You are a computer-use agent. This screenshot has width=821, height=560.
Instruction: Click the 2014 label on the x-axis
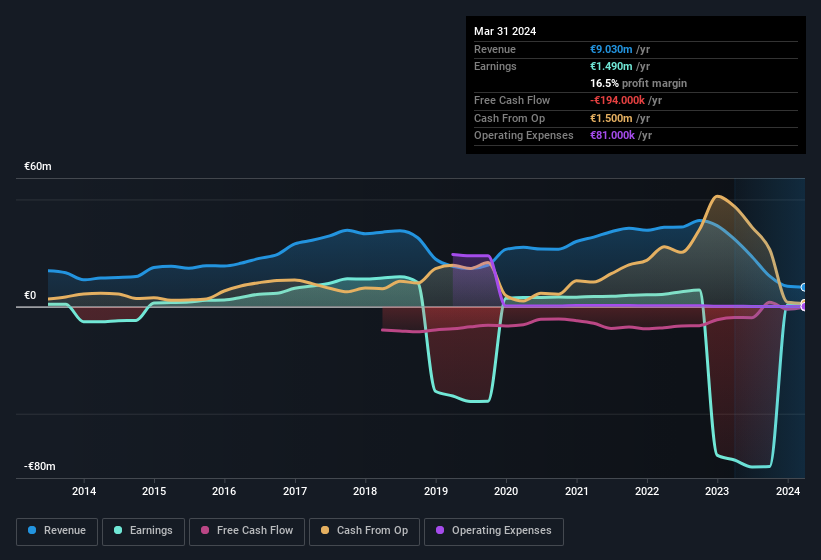coord(84,491)
